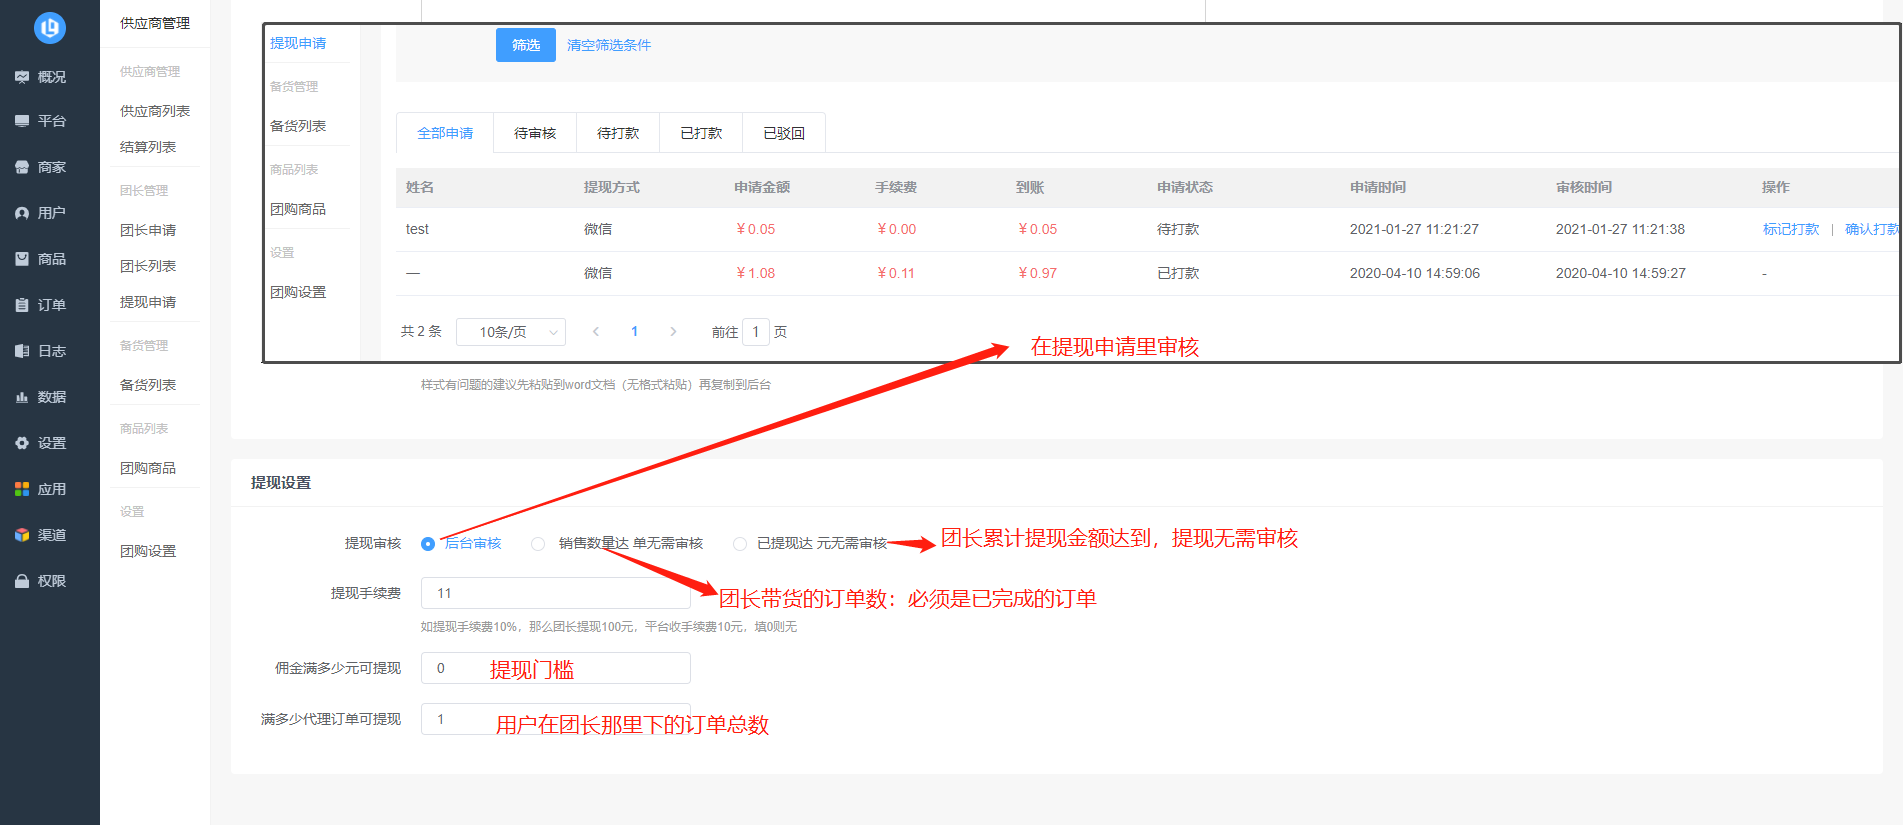This screenshot has width=1903, height=825.
Task: Open the 10条/页 page size dropdown
Action: [510, 332]
